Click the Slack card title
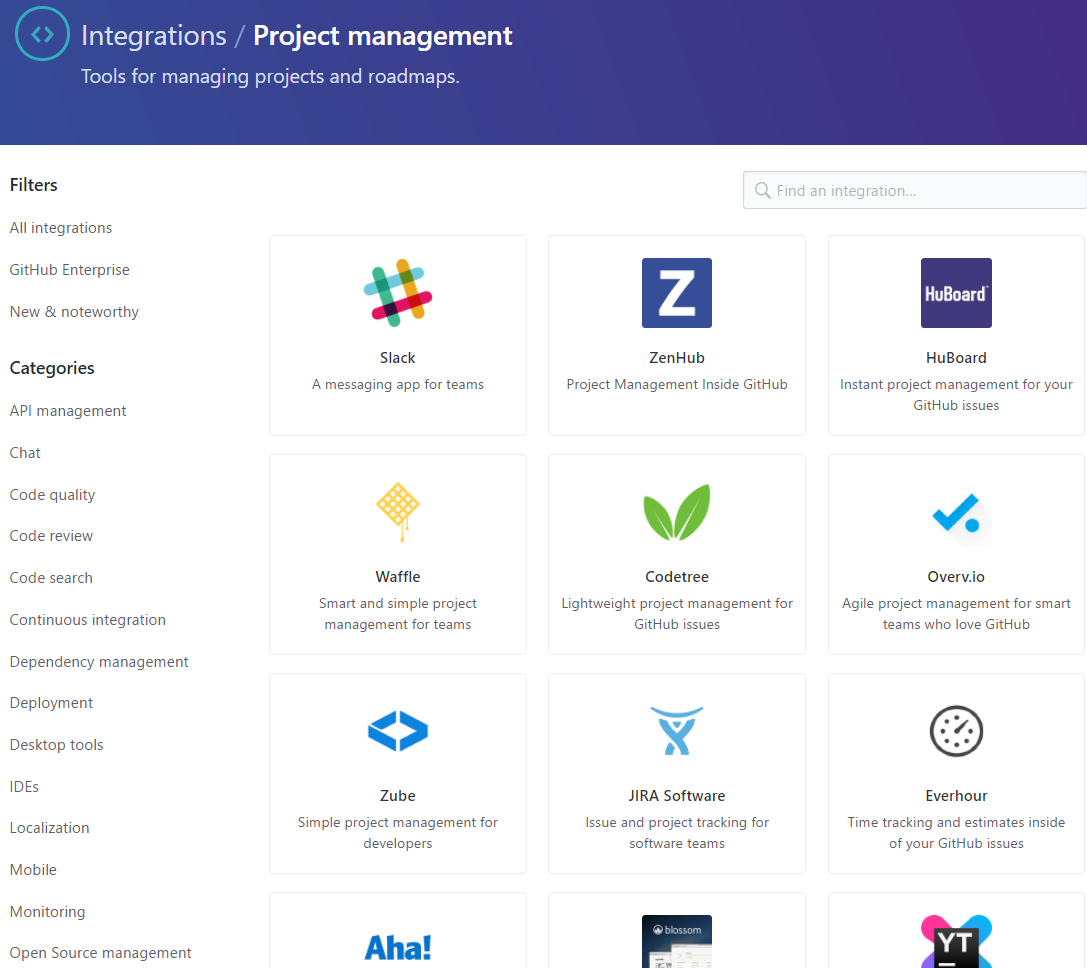1087x968 pixels. point(398,358)
